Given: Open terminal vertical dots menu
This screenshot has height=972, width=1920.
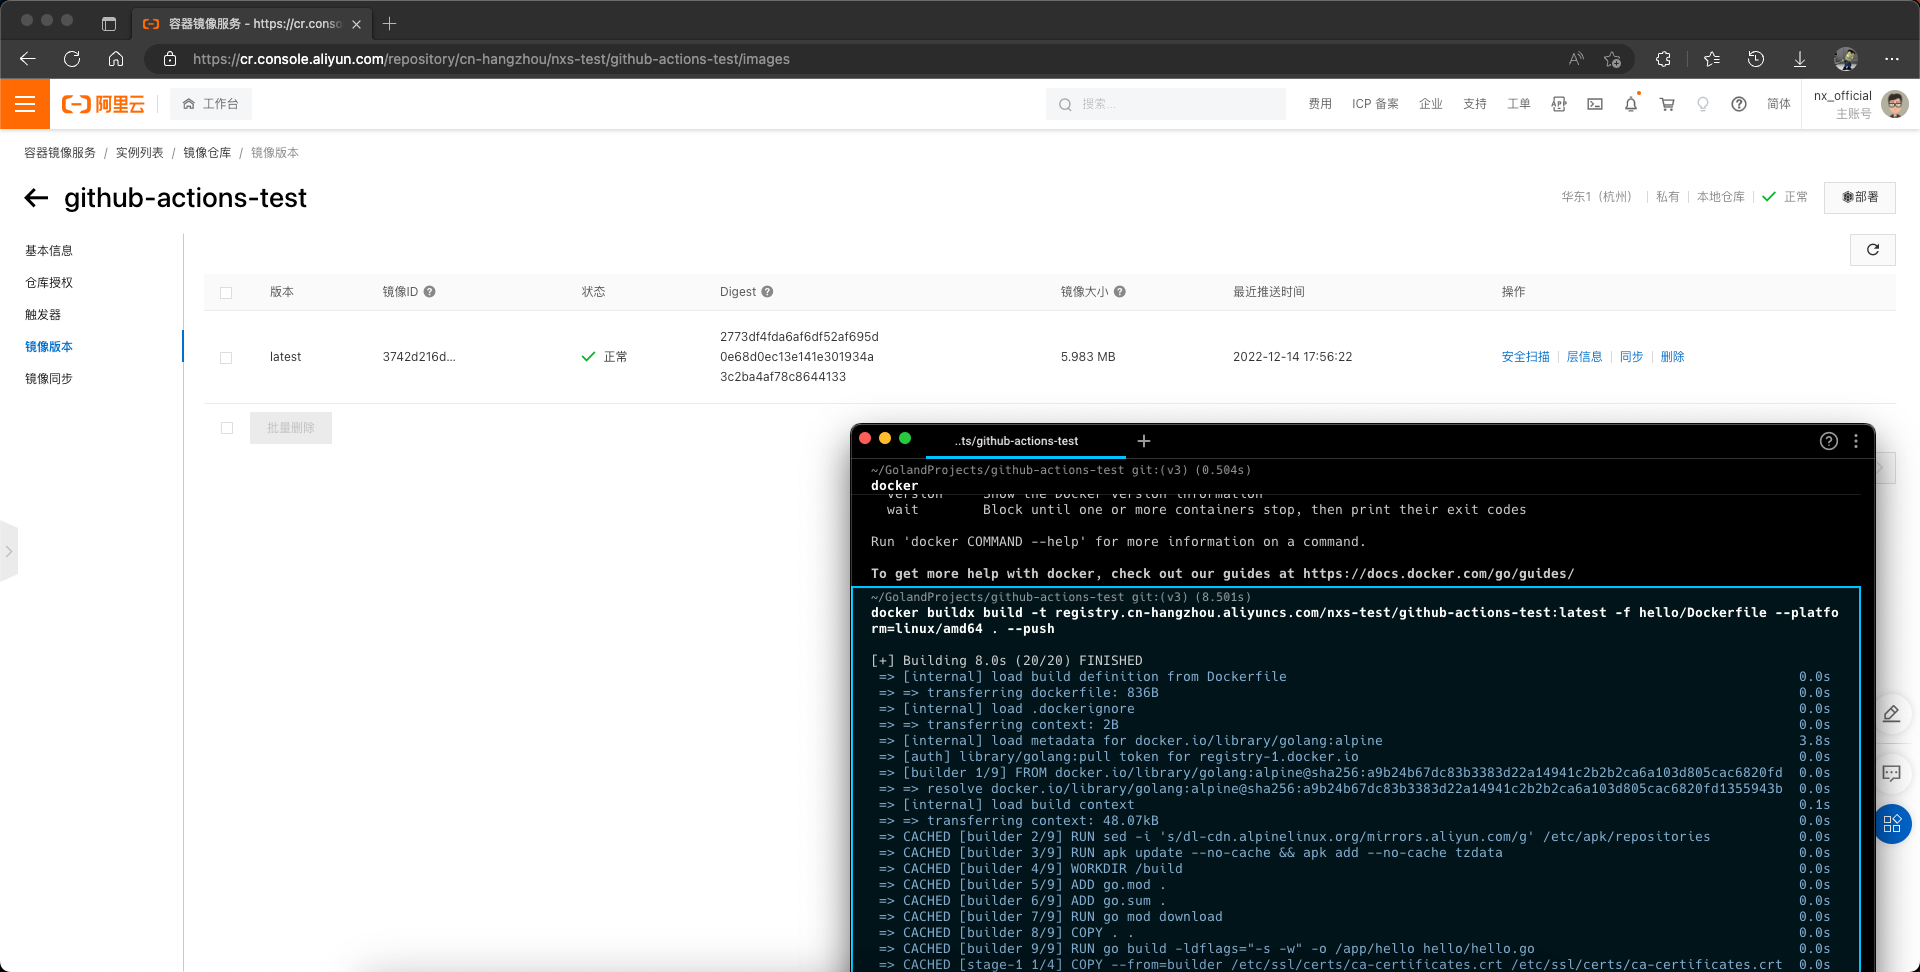Looking at the screenshot, I should coord(1856,441).
